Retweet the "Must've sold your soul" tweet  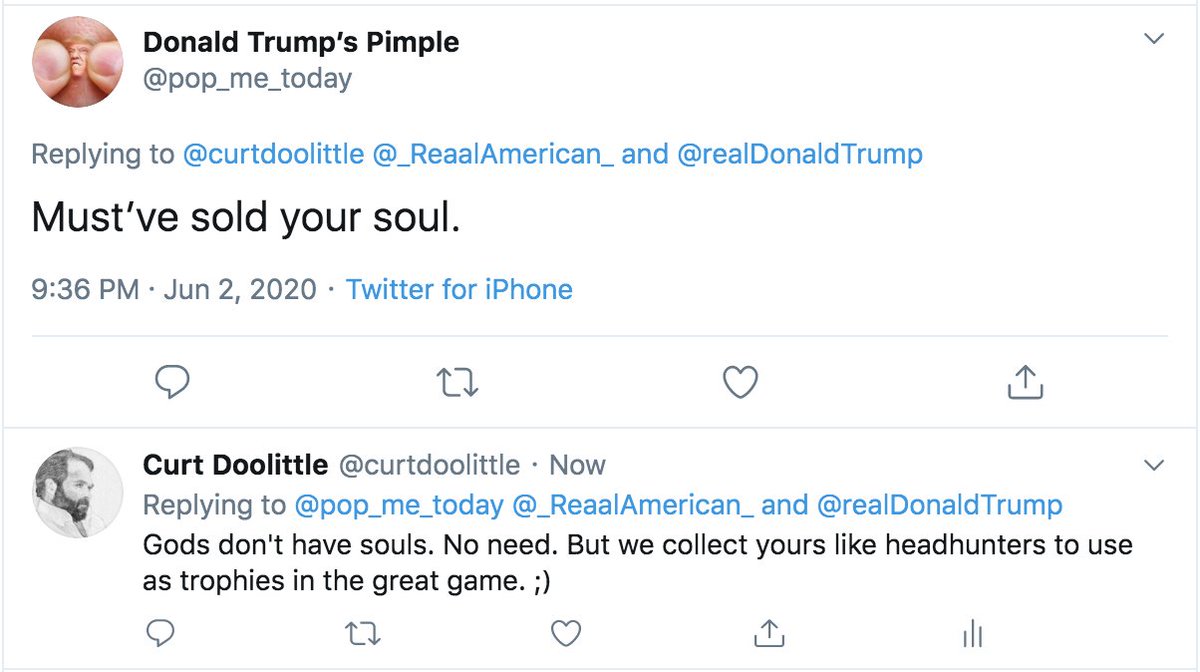[457, 382]
